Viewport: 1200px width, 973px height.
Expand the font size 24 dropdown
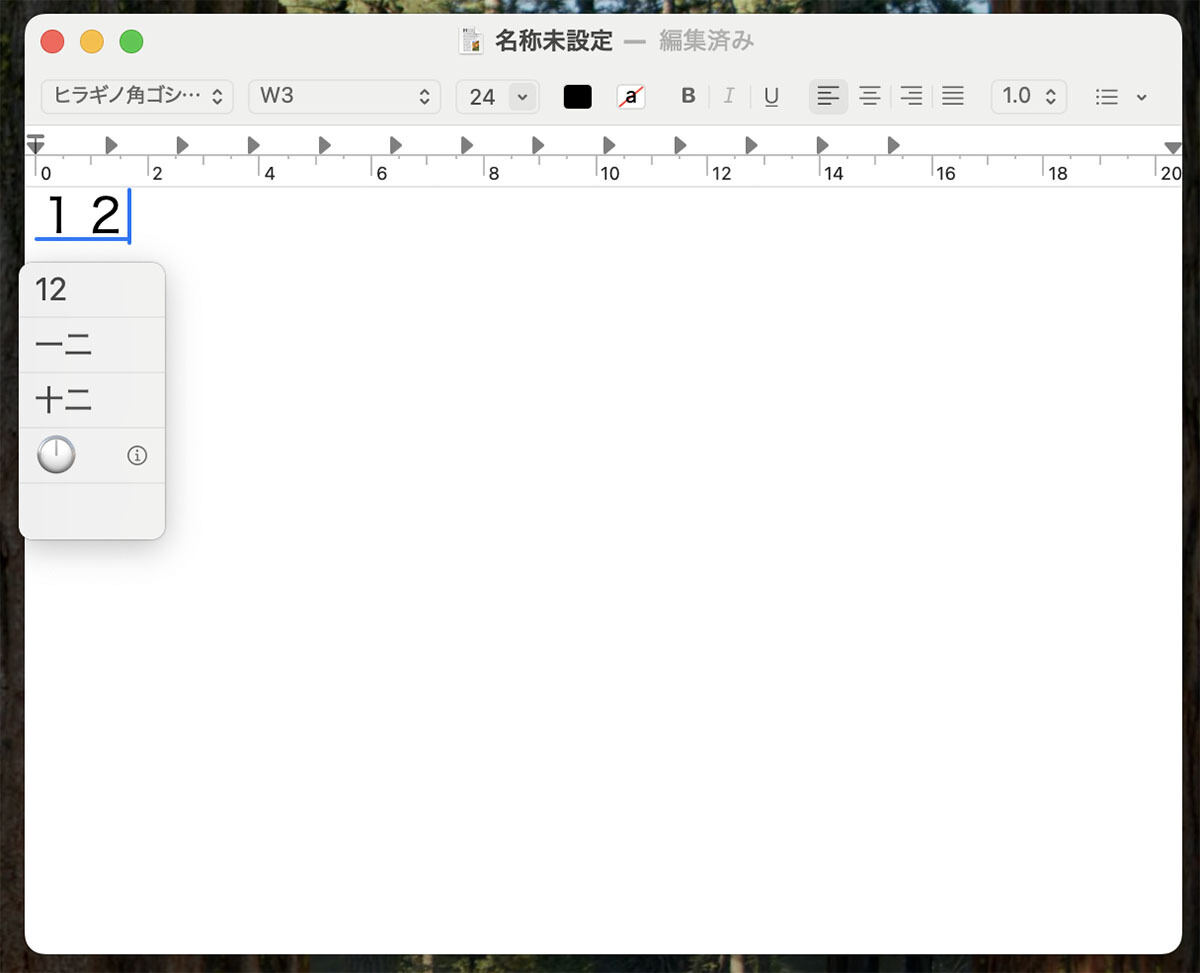[522, 96]
